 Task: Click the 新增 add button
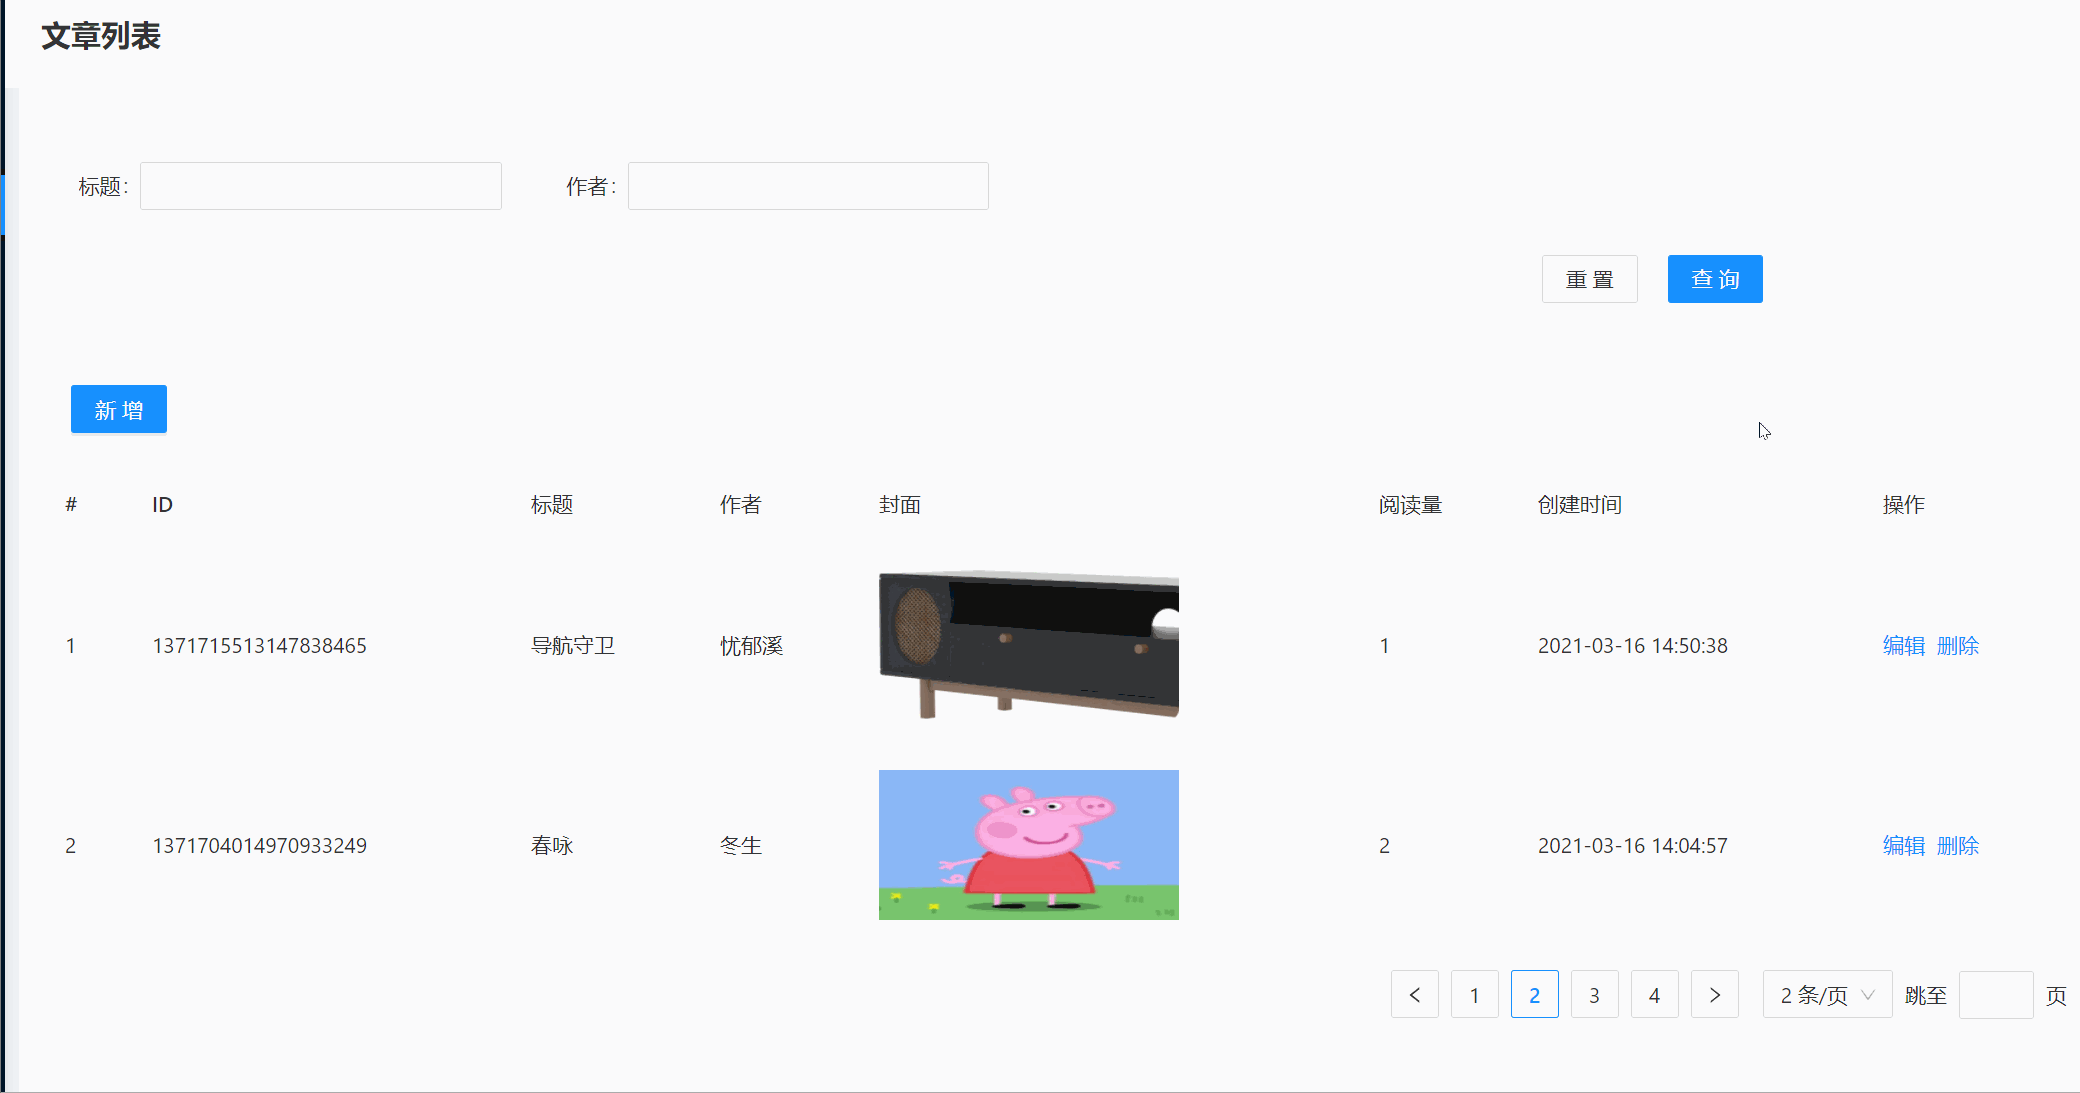[119, 410]
